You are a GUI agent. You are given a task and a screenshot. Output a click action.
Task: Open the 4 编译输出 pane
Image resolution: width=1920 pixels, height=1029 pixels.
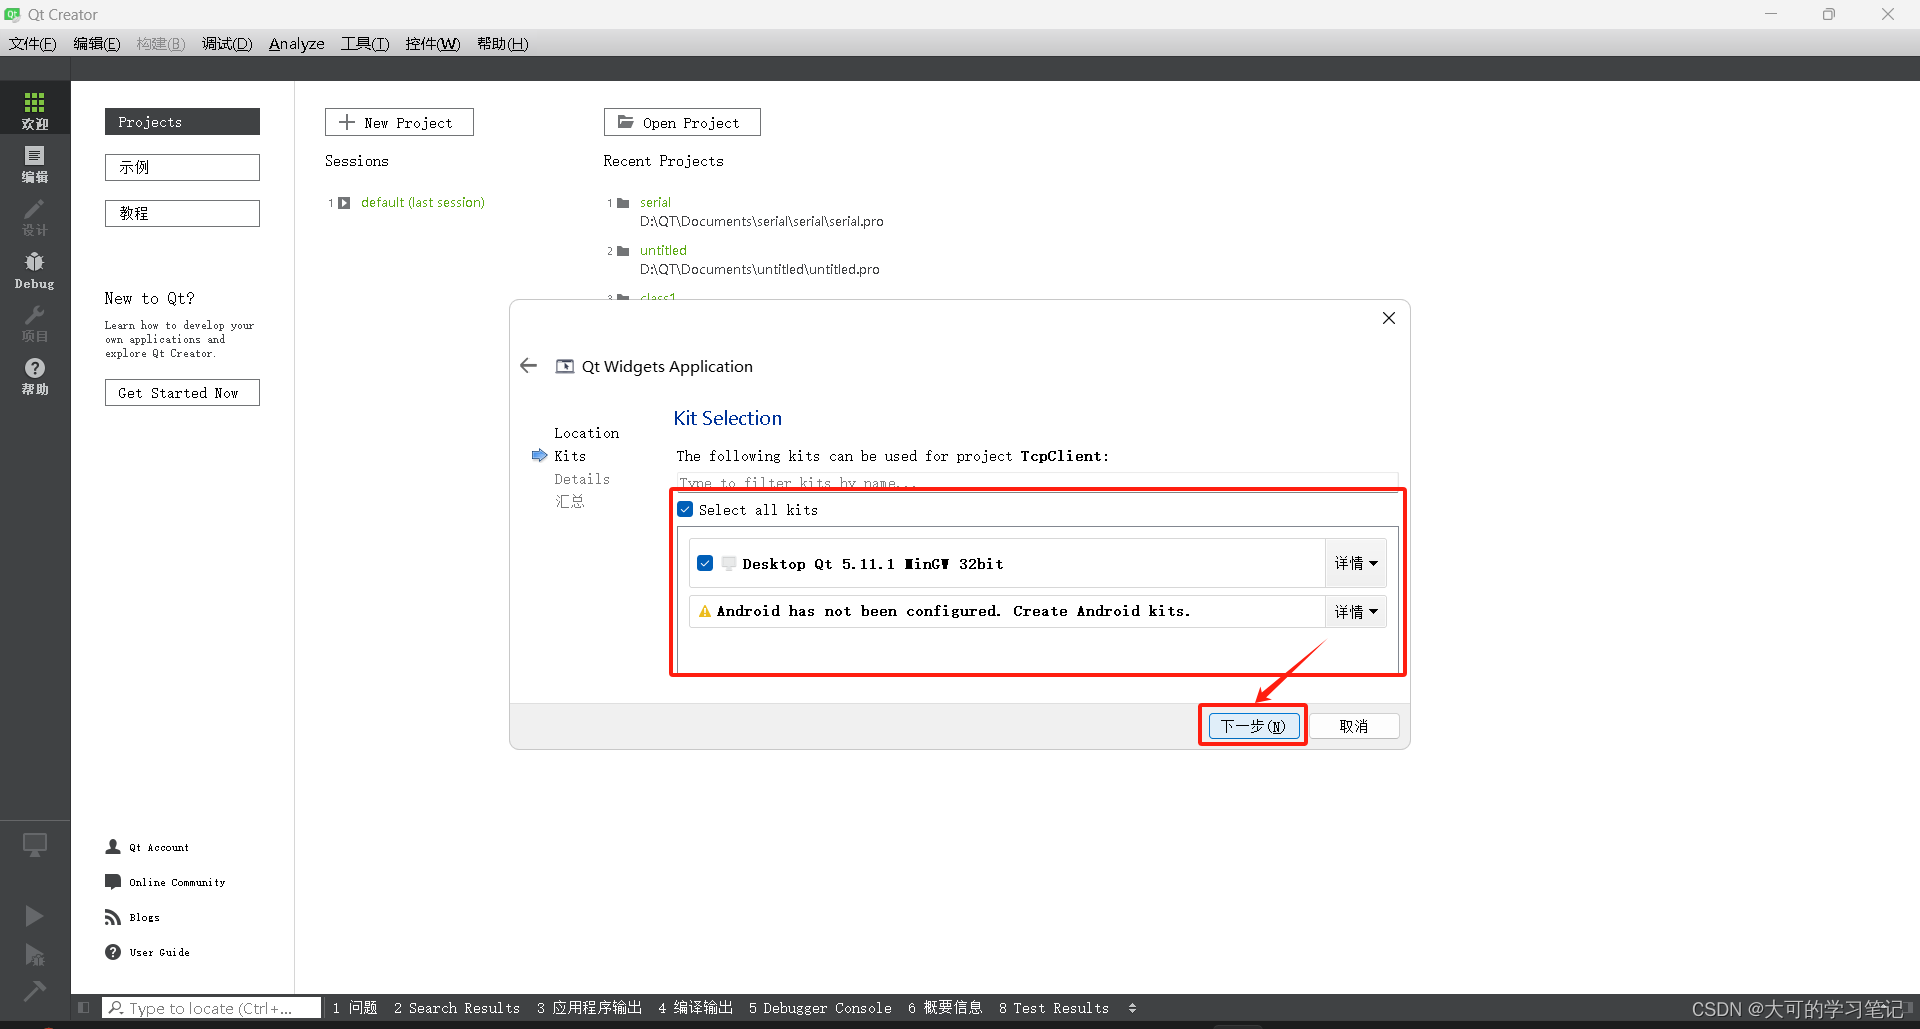point(696,1008)
